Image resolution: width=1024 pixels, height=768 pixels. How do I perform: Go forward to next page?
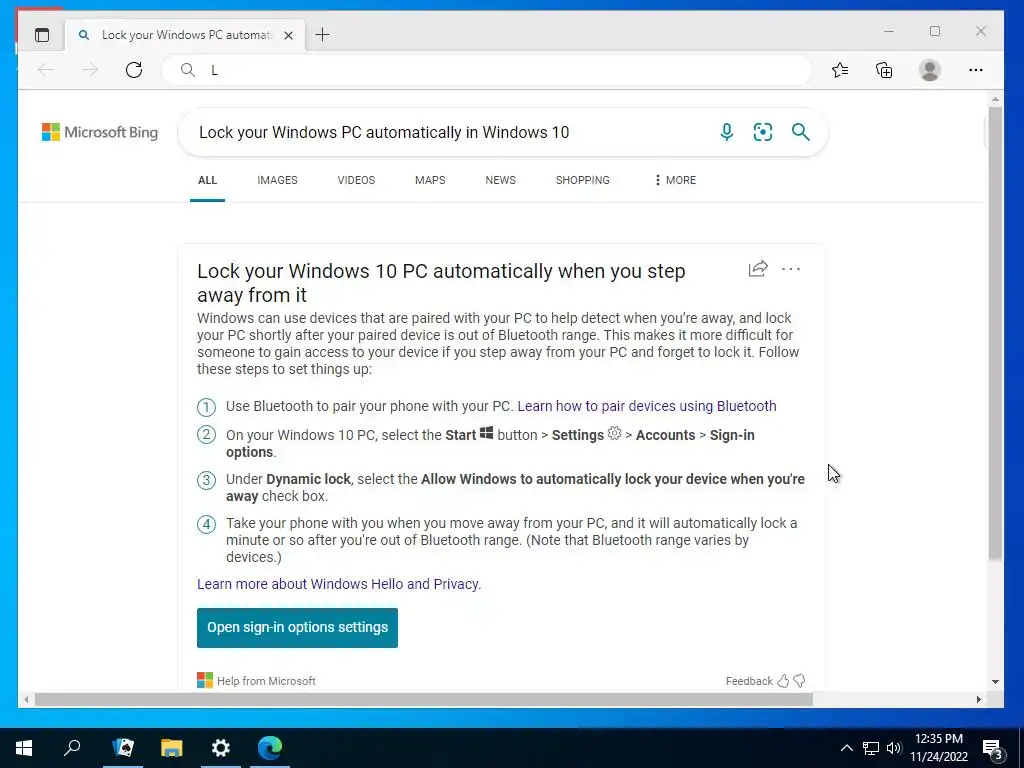point(90,70)
